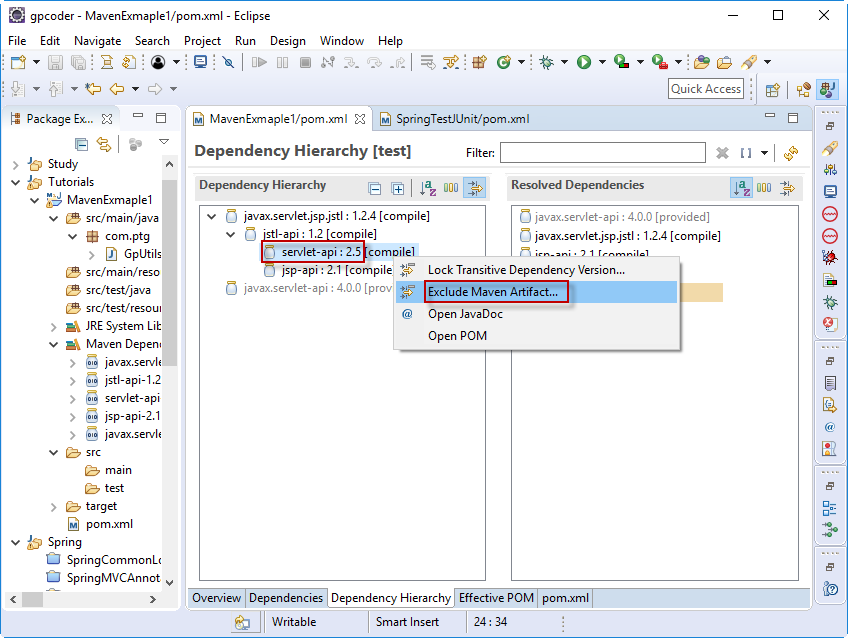This screenshot has width=848, height=638.
Task: Toggle alphabetical sort in Resolved Dependencies panel
Action: coord(741,188)
